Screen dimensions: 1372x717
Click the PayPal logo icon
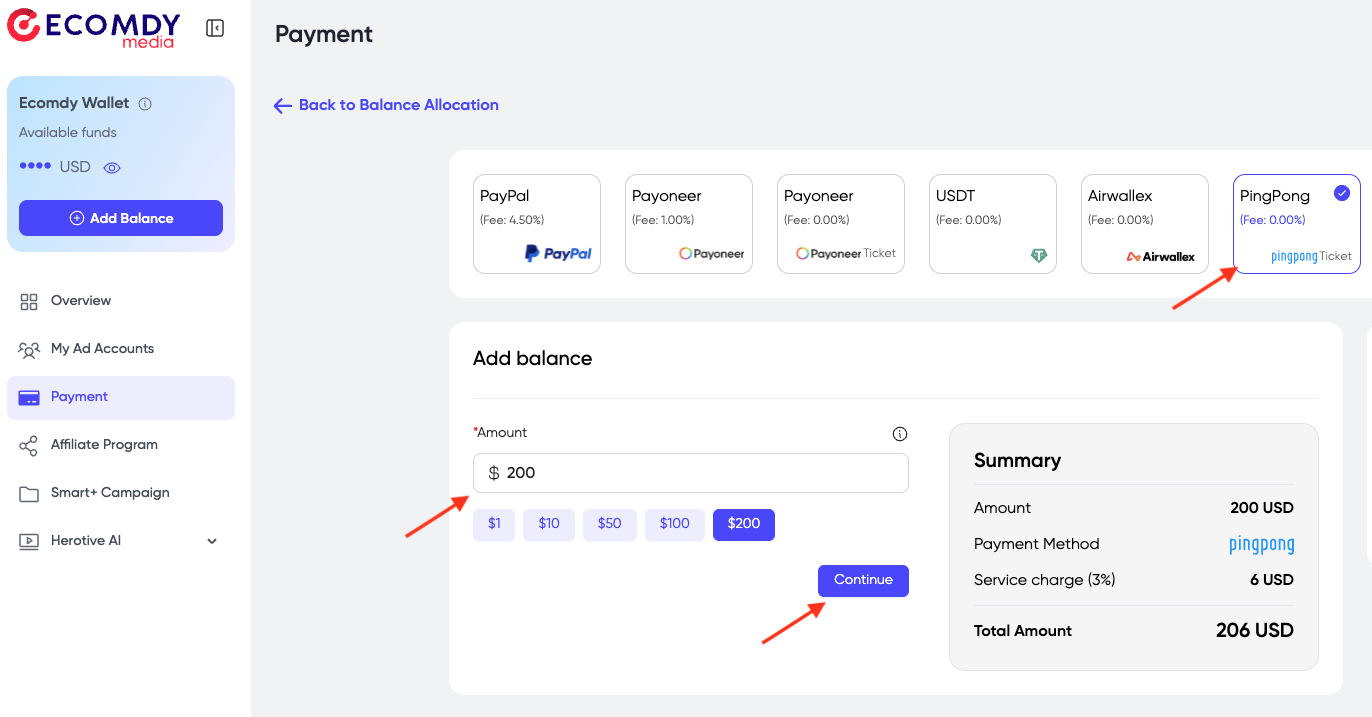pos(558,254)
